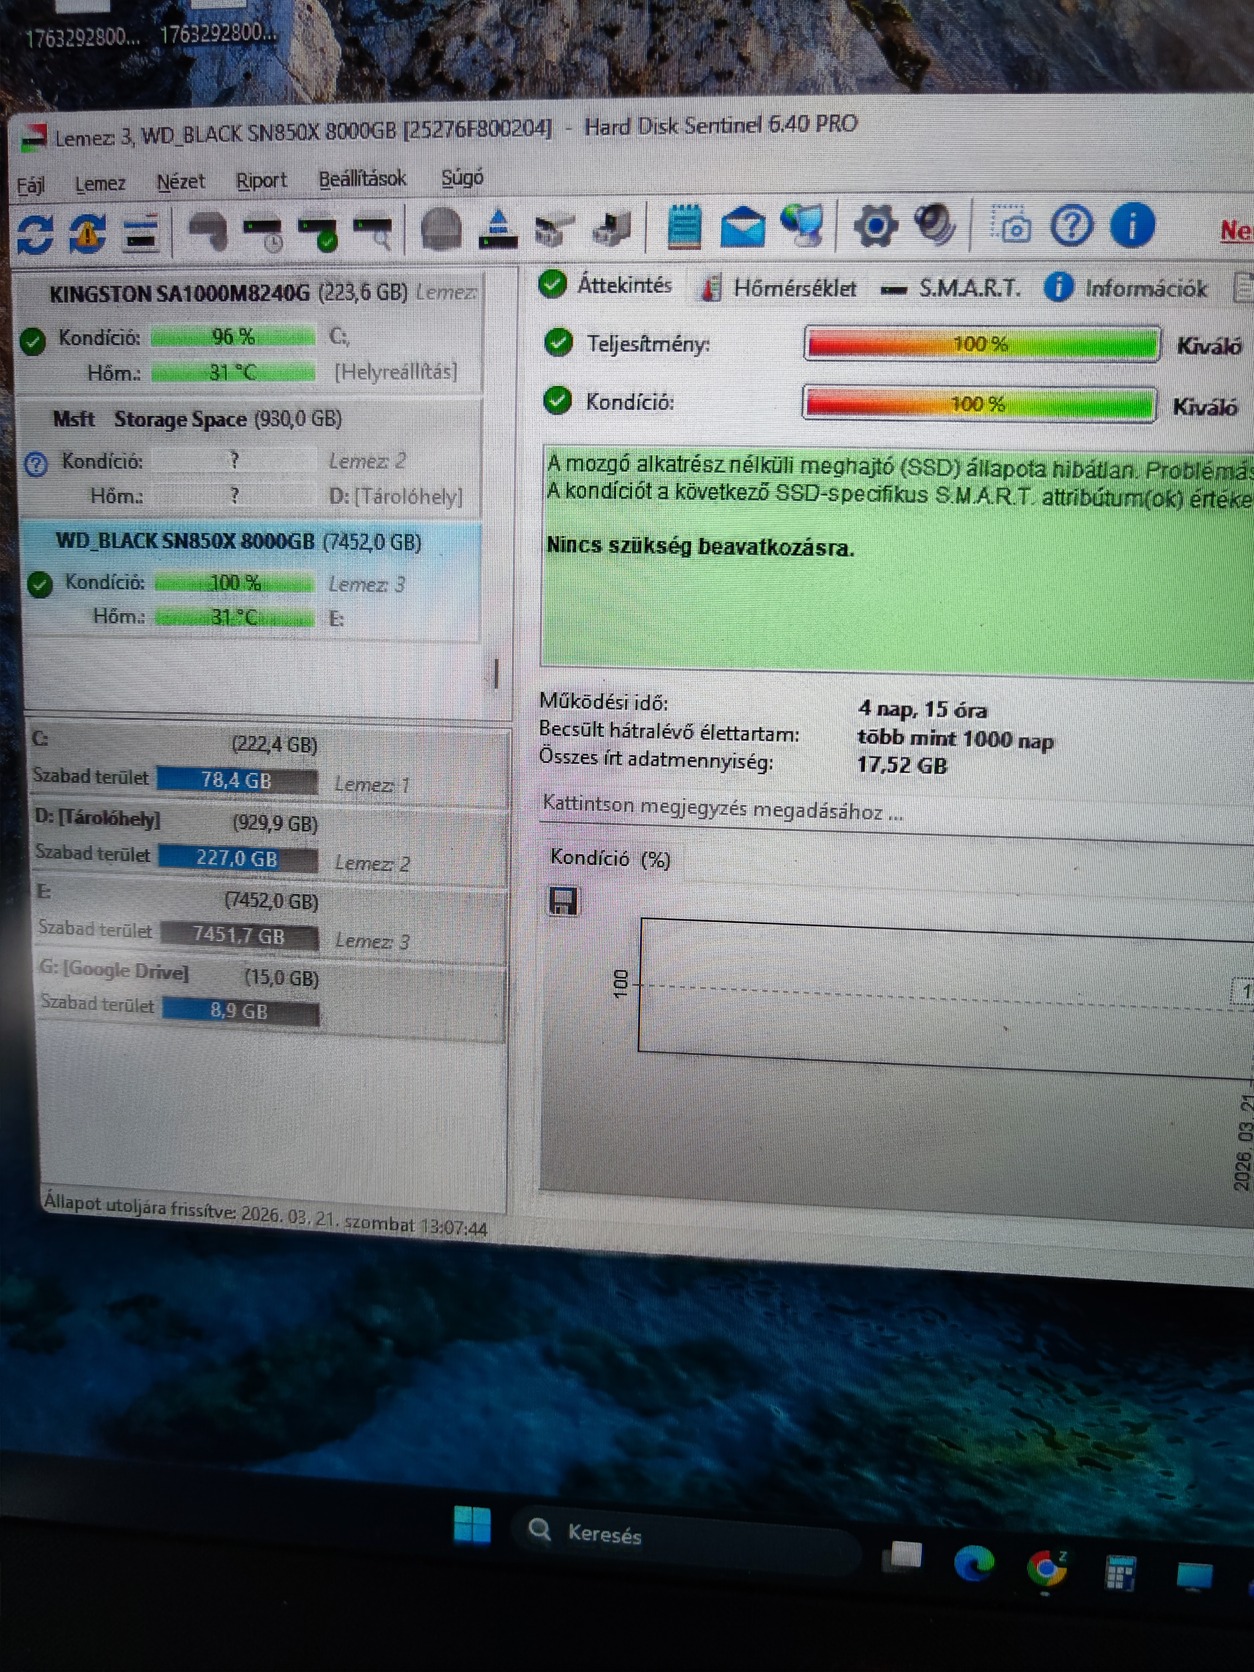
Task: Select the WD_BLACK SN850X 8000GB disk
Action: pos(250,579)
